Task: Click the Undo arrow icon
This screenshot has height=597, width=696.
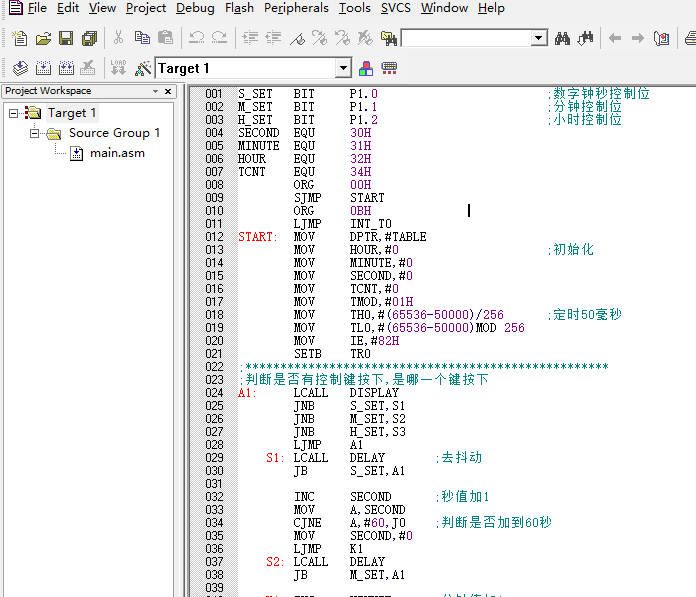Action: click(x=196, y=38)
